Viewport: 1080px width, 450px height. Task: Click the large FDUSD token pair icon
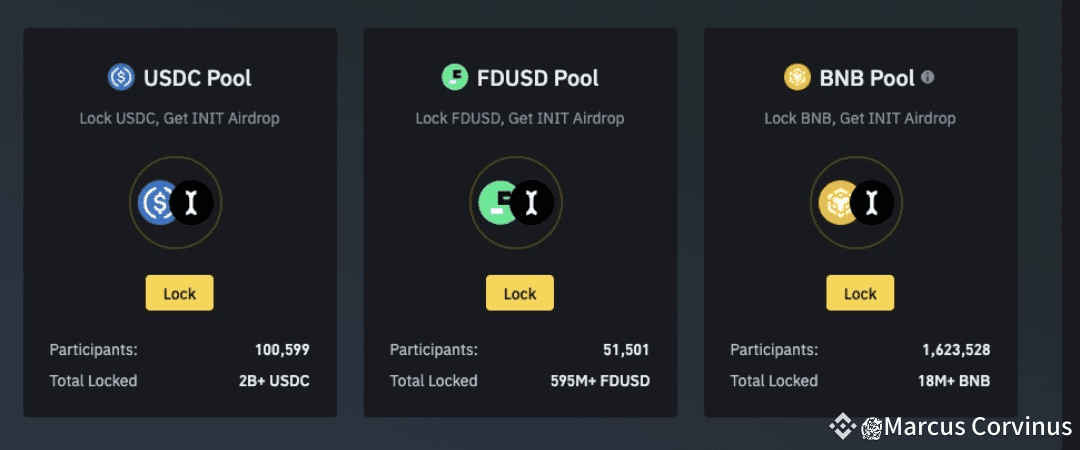(x=516, y=203)
